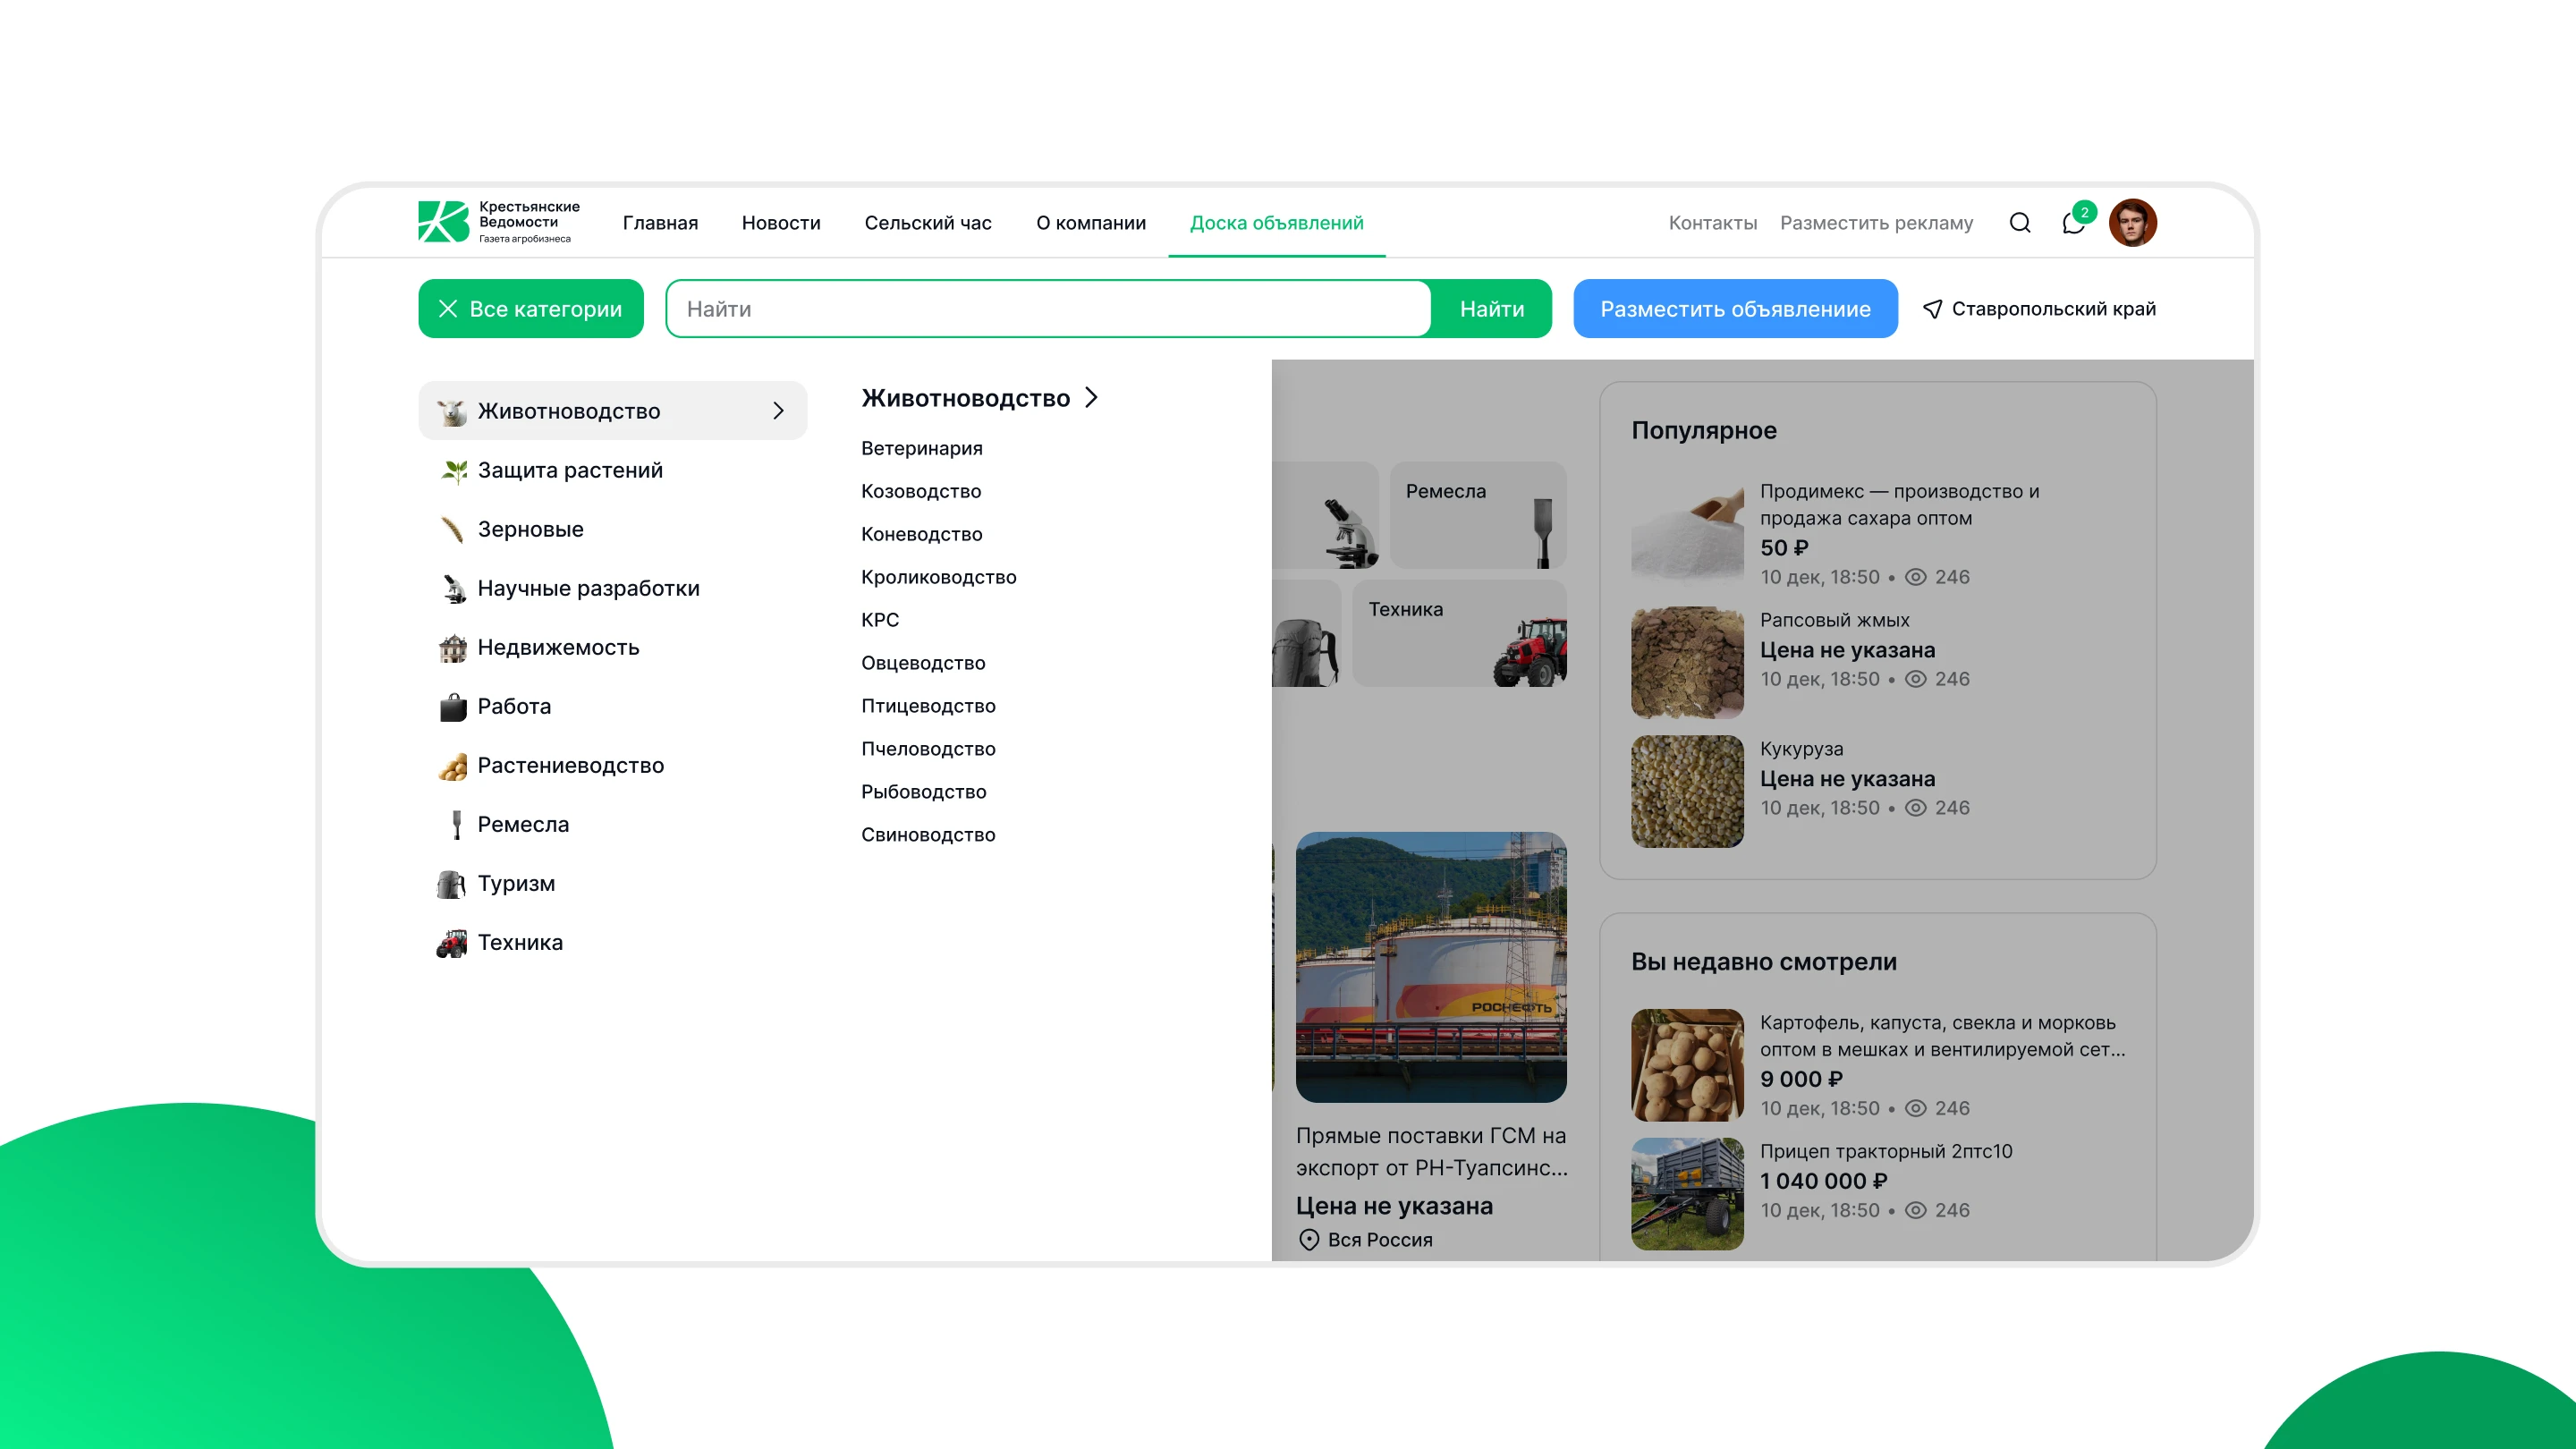Expand Животноводство row chevron in category list
2576x1449 pixels.
coord(778,411)
